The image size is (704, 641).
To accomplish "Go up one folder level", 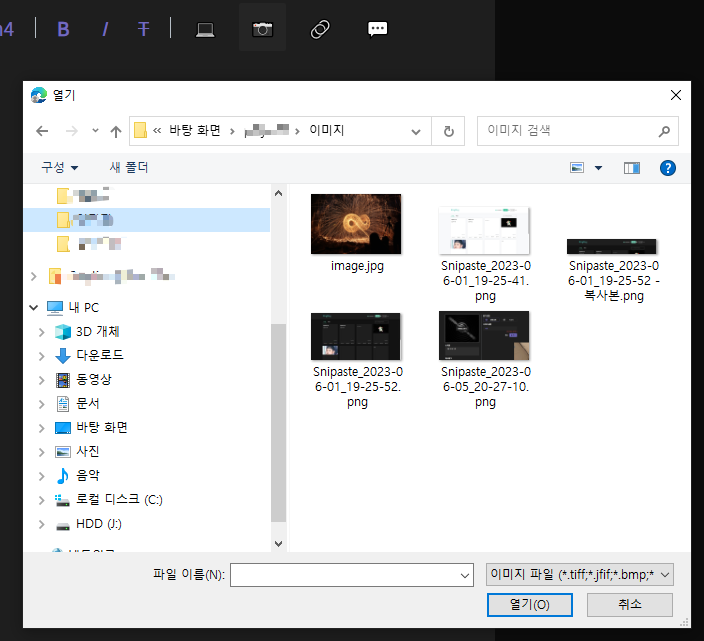I will click(x=116, y=131).
